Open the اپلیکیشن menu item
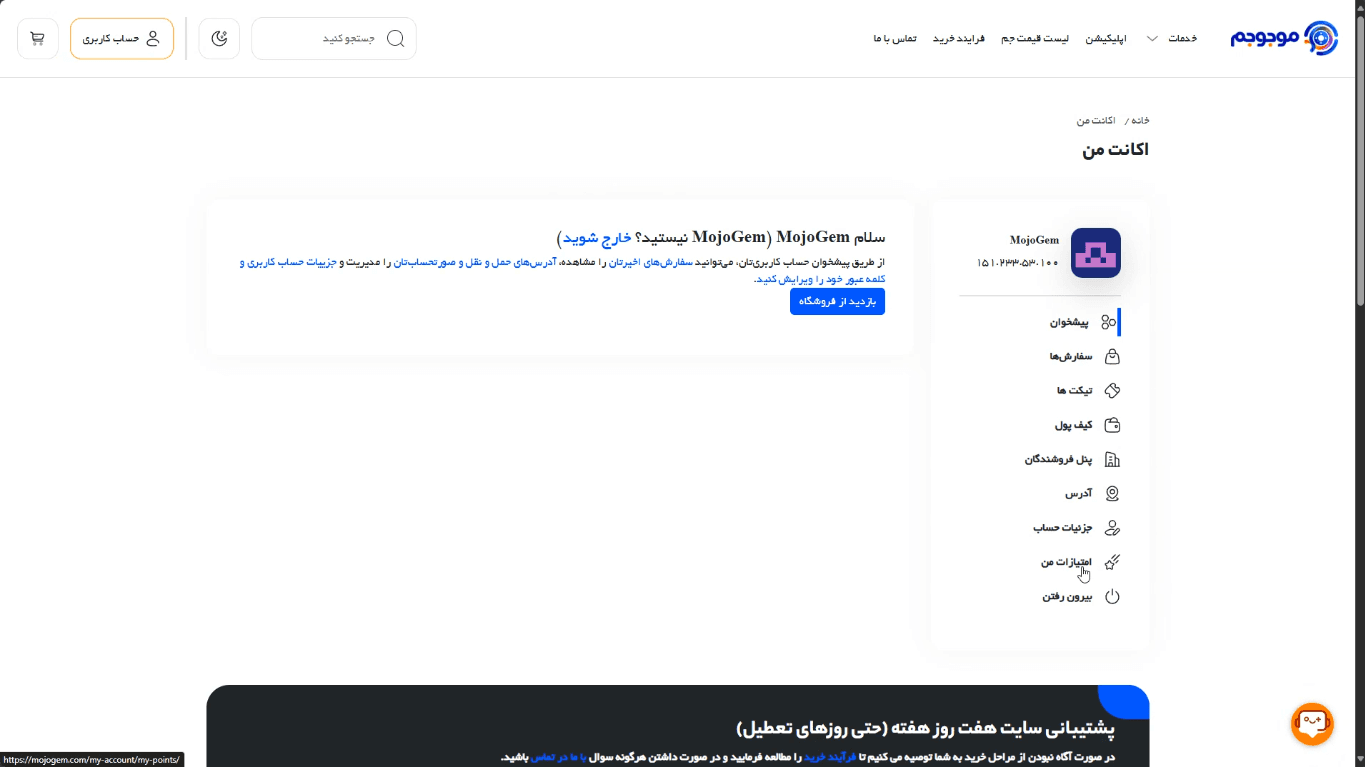The height and width of the screenshot is (767, 1365). pos(1106,38)
